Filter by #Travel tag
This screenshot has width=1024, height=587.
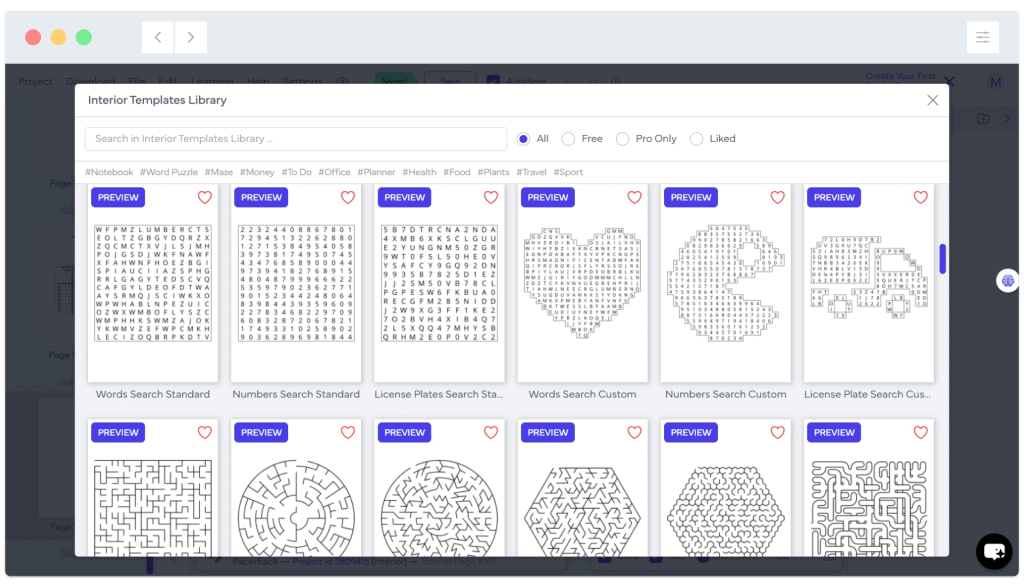(531, 172)
